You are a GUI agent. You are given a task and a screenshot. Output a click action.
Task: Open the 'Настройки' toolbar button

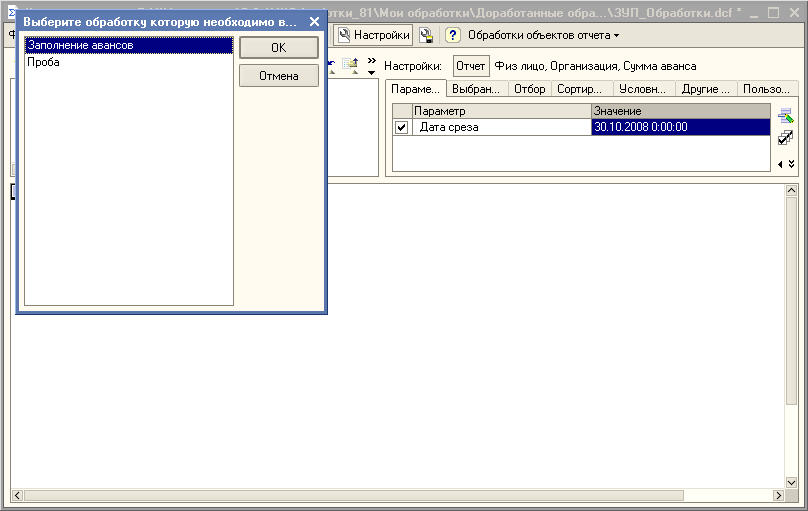pos(374,35)
